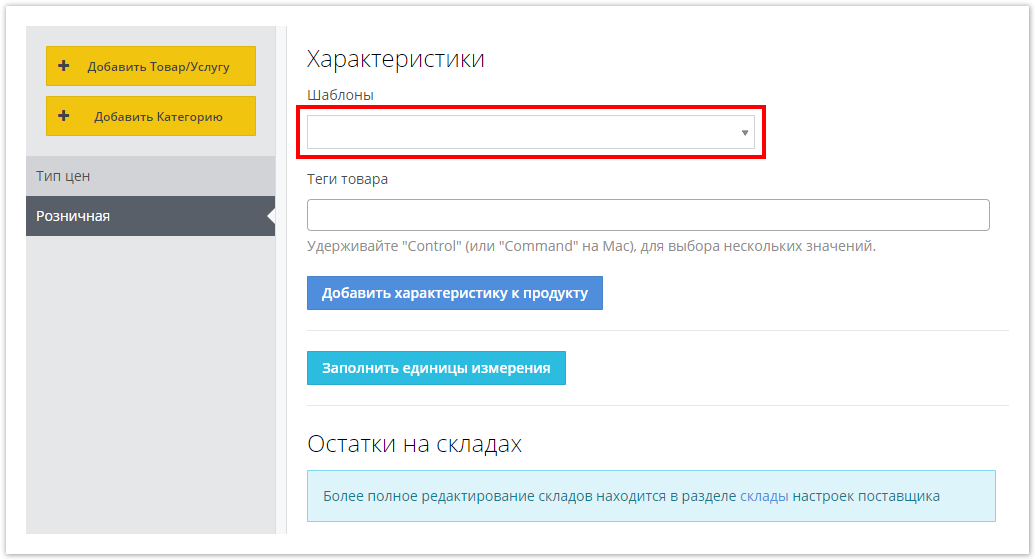This screenshot has width=1035, height=560.
Task: Click the plus icon on Добавить Категорию
Action: 63,116
